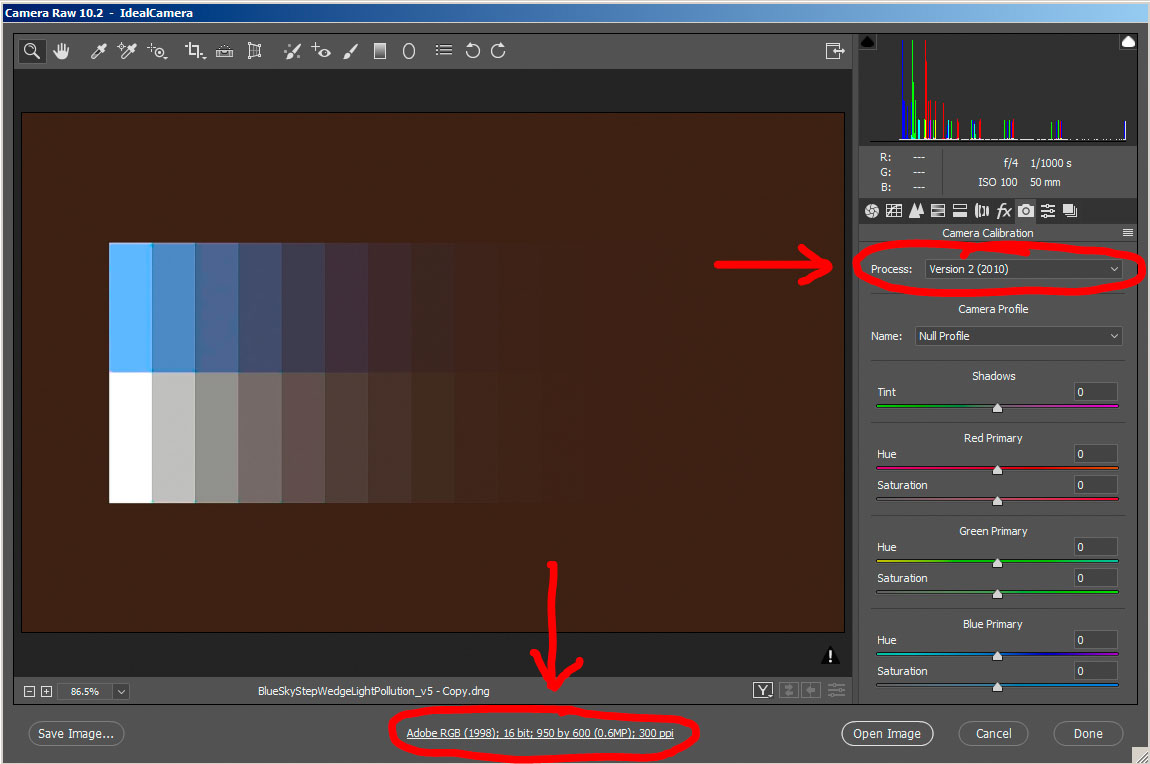Click the Shadows Tint value field
Screen dimensions: 1150x764
click(x=1095, y=392)
